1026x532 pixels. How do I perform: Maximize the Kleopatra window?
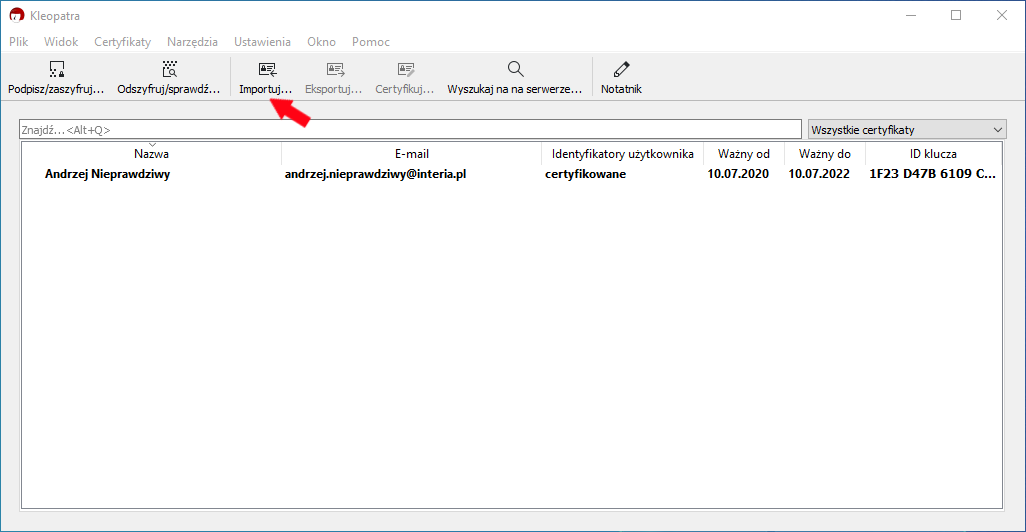[956, 15]
